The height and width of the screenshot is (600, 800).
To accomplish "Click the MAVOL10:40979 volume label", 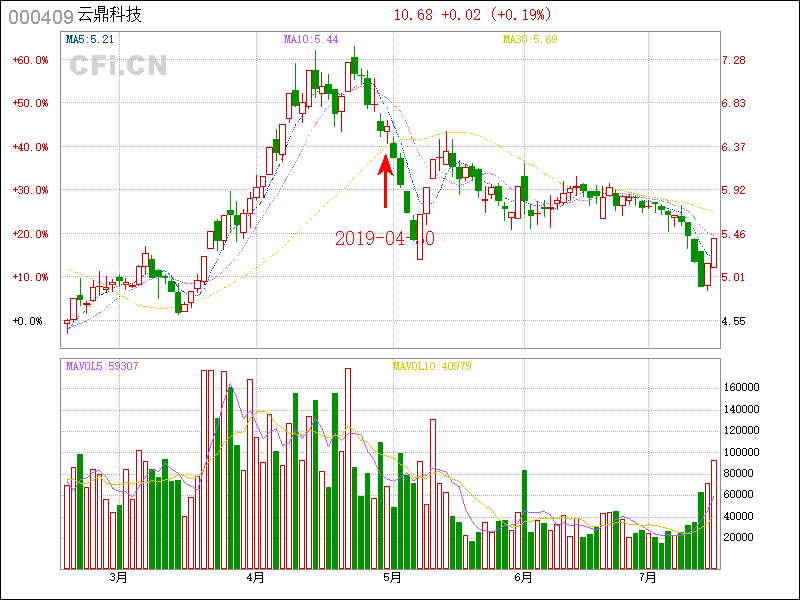I will [x=431, y=366].
